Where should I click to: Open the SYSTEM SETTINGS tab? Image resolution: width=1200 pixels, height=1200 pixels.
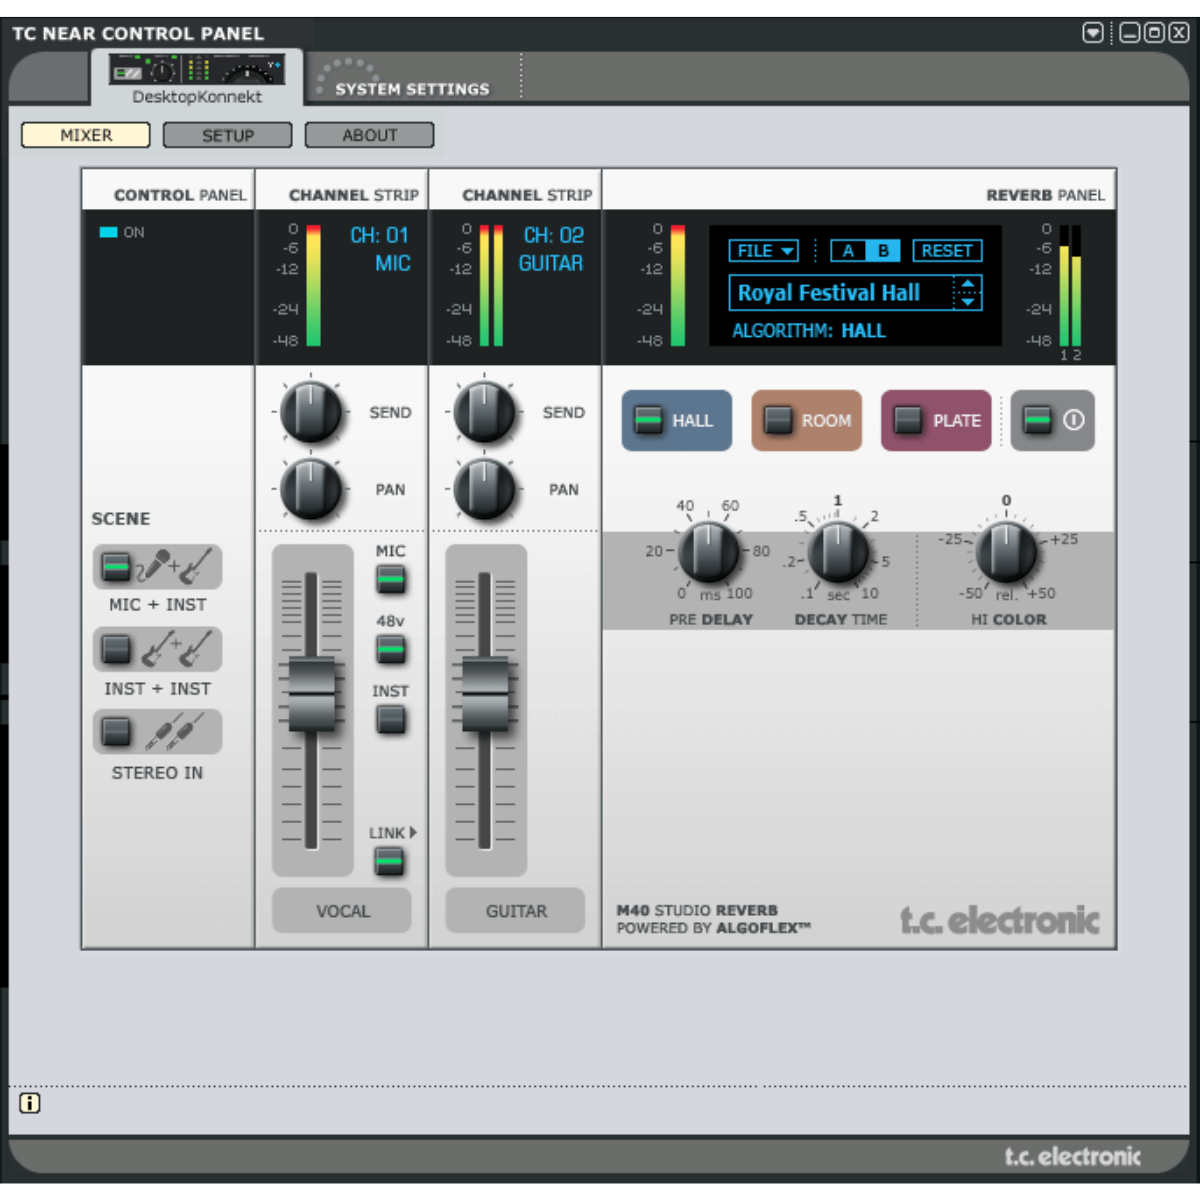[412, 89]
